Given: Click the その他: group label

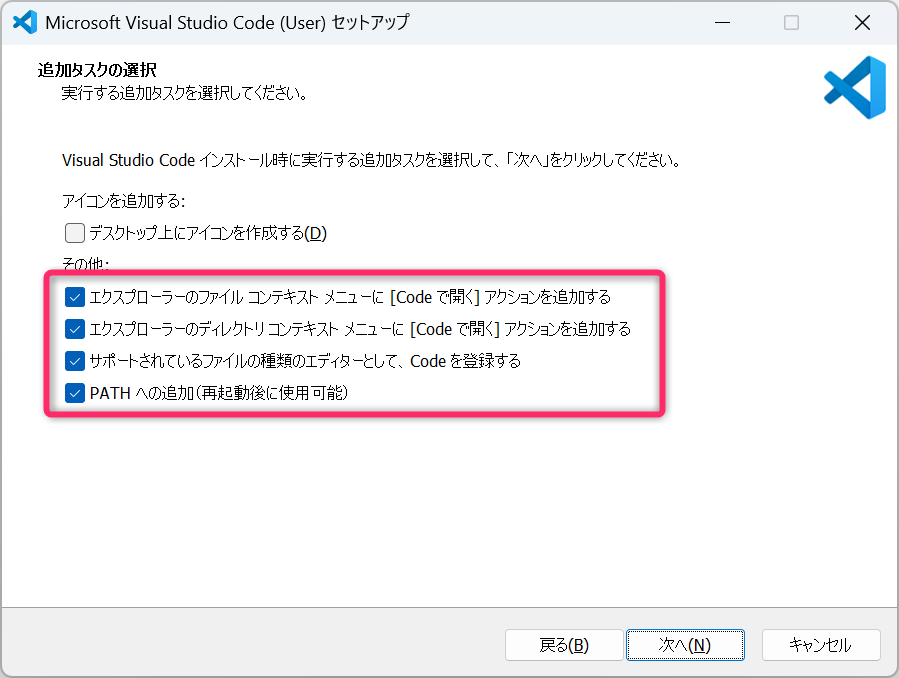Looking at the screenshot, I should 85,265.
